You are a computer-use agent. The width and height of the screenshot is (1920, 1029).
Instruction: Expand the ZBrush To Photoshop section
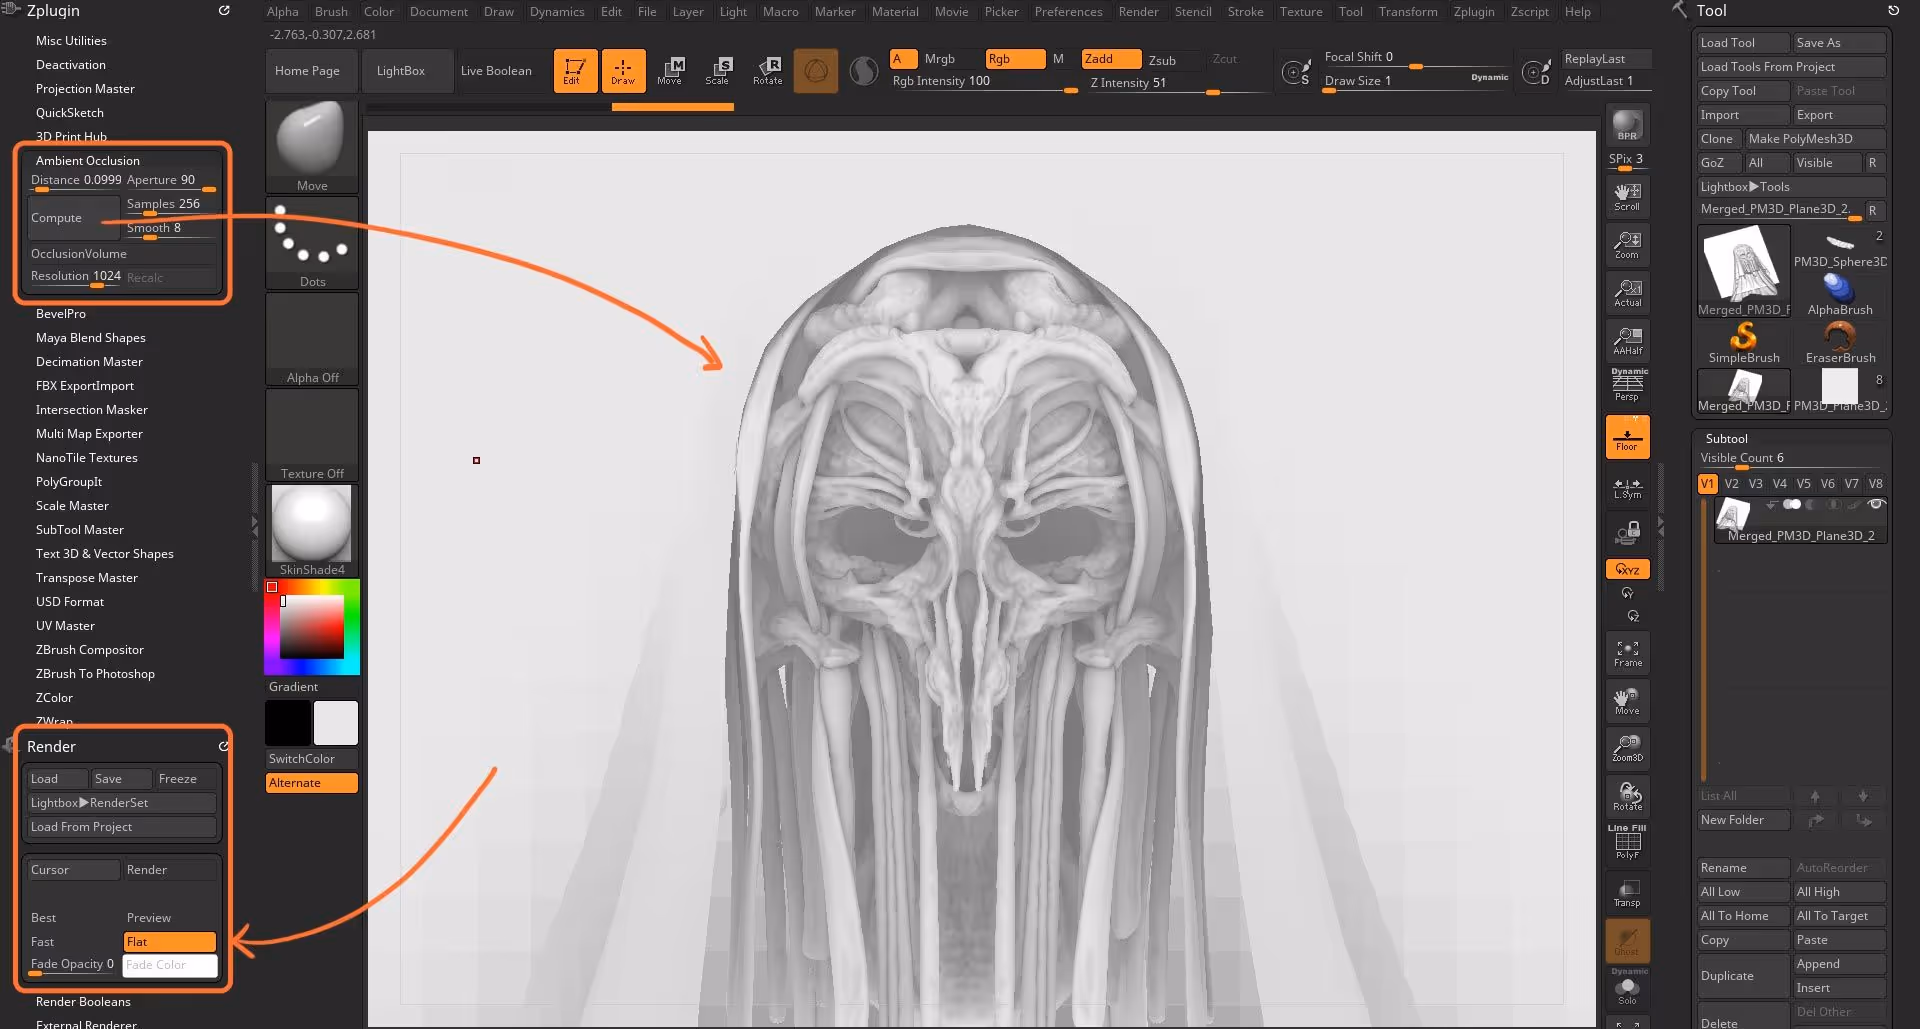[95, 674]
